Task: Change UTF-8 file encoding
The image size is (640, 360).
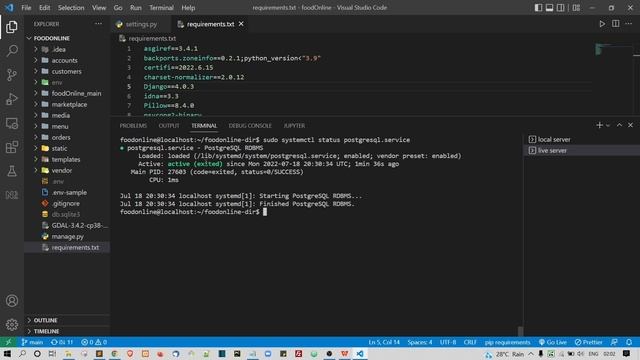Action: tap(448, 342)
